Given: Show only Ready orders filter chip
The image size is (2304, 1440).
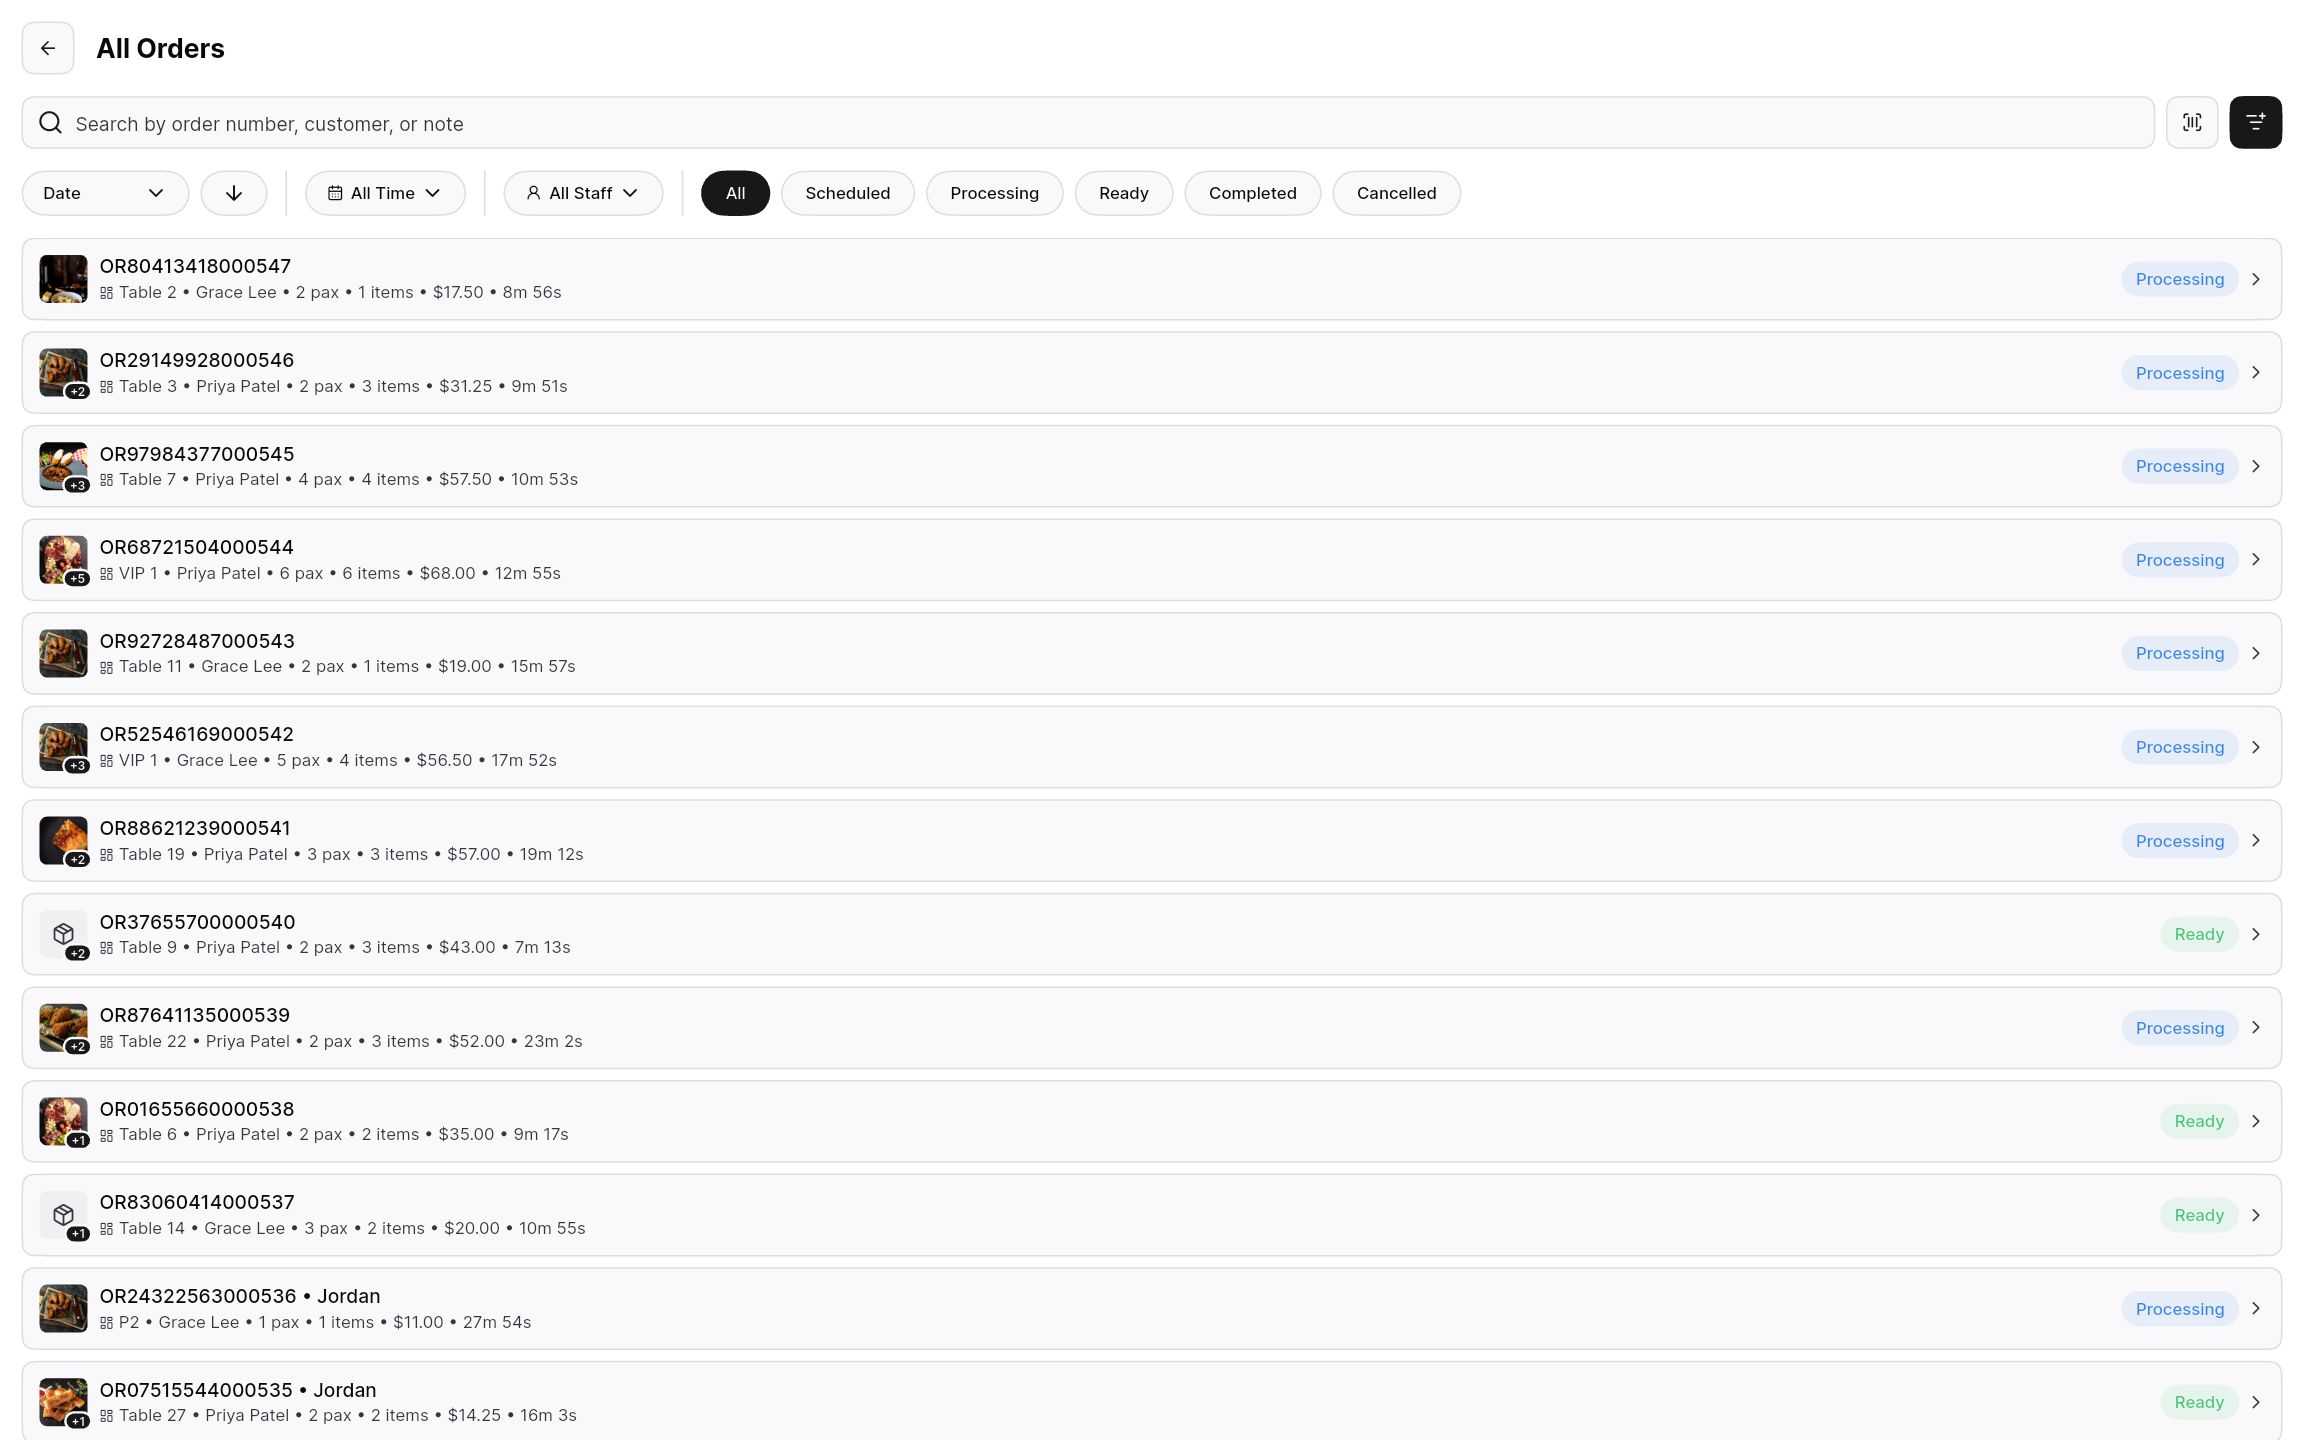Looking at the screenshot, I should pos(1124,193).
